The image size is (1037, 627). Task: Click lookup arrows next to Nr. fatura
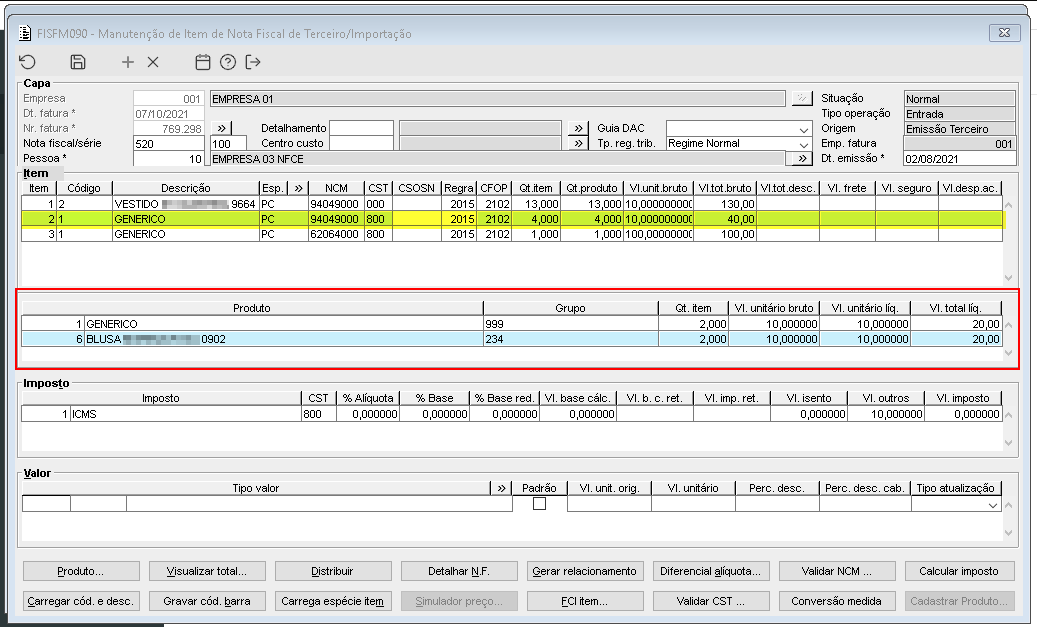223,129
